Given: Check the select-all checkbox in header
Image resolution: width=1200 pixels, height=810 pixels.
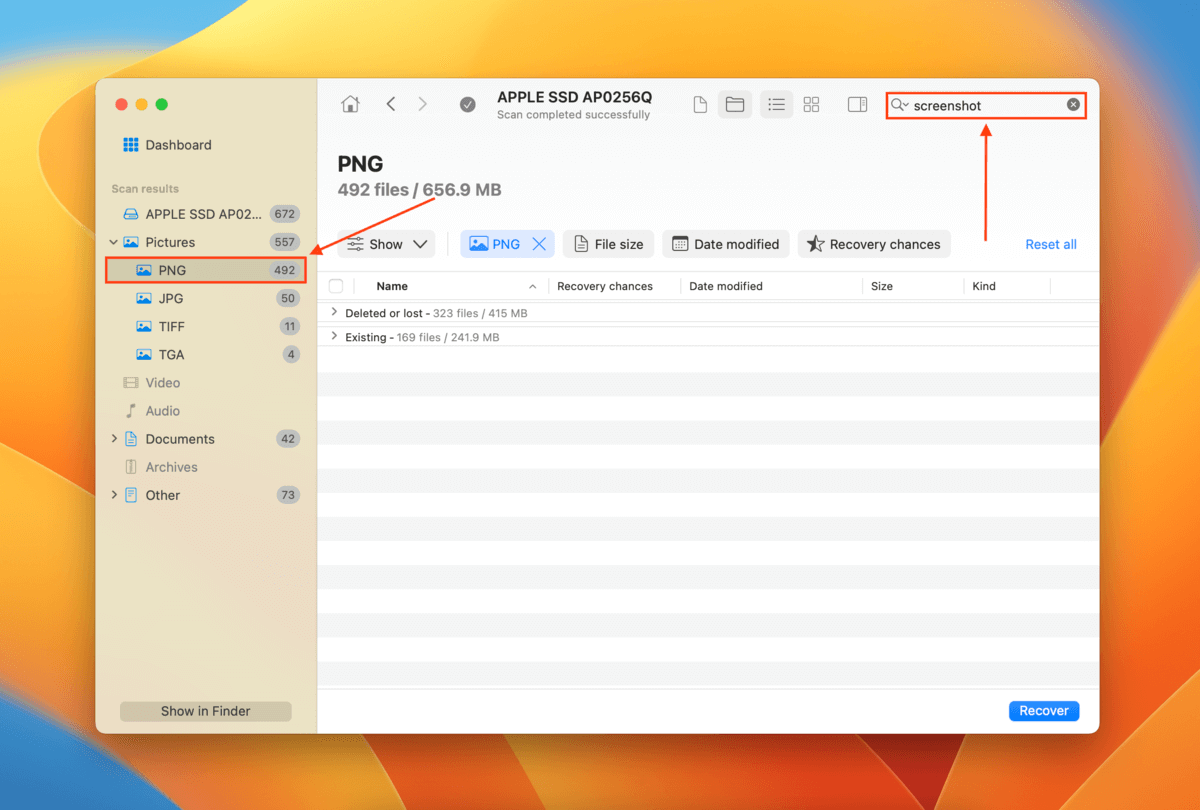Looking at the screenshot, I should [336, 286].
